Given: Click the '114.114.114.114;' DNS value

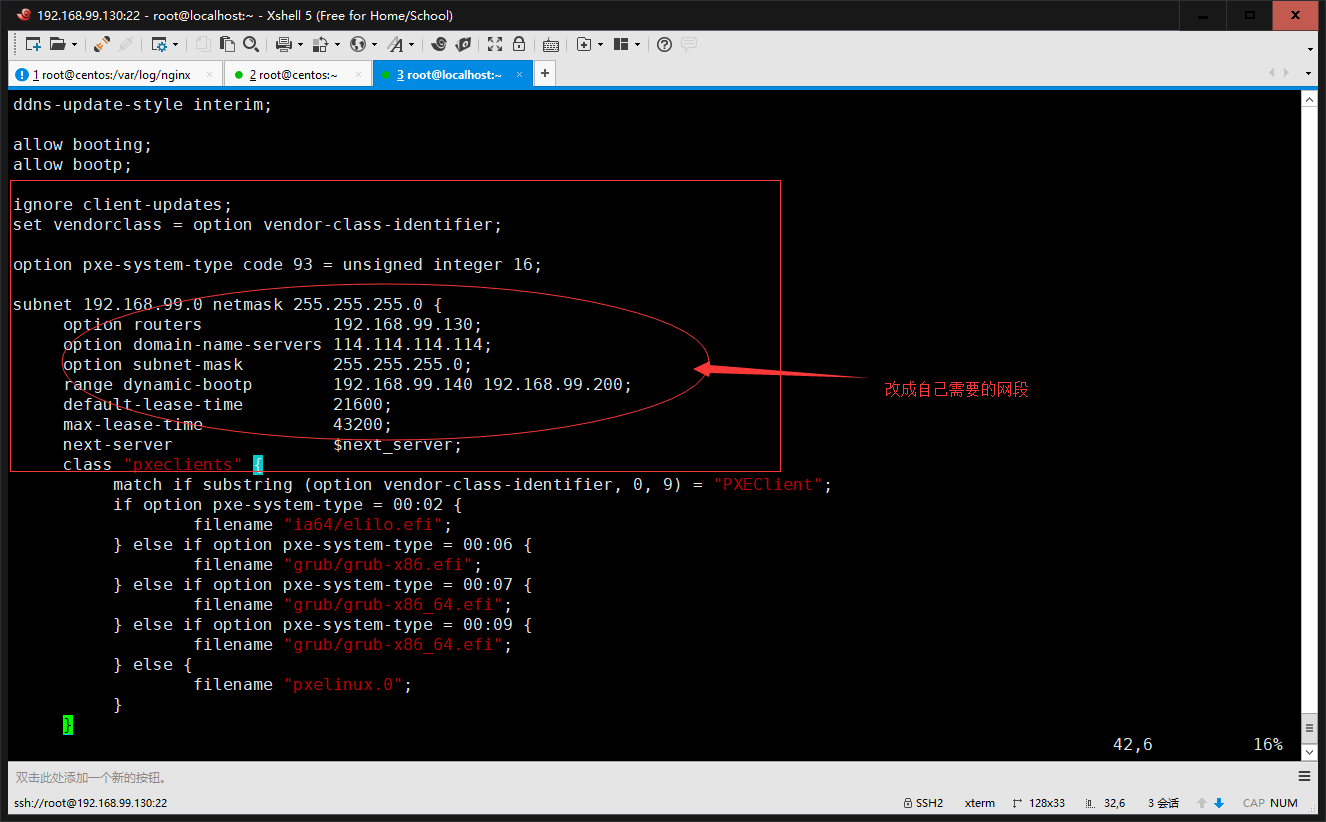Looking at the screenshot, I should click(x=413, y=345).
